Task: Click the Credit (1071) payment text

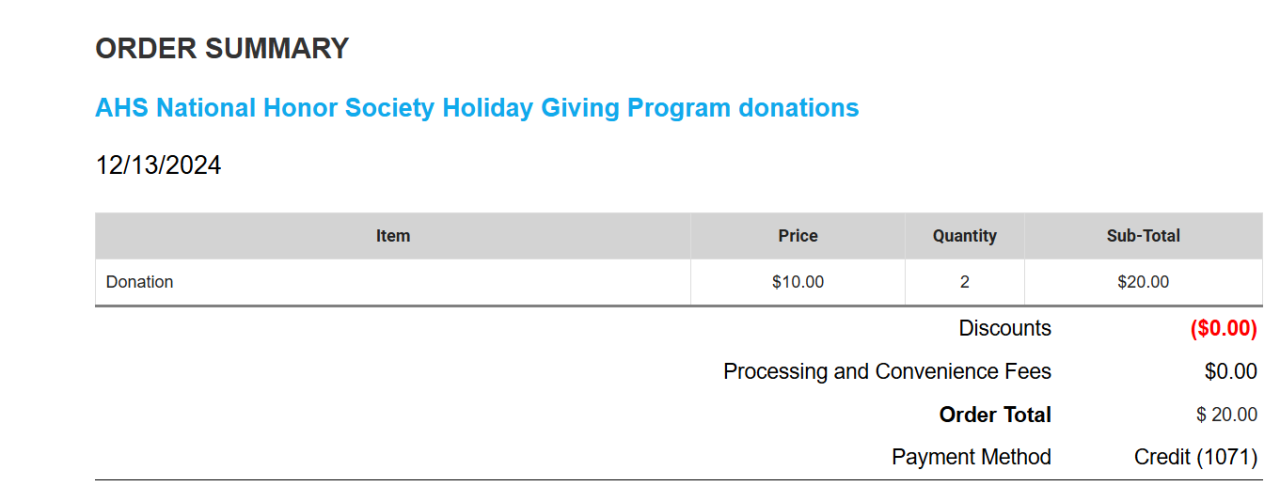Action: pyautogui.click(x=1195, y=457)
